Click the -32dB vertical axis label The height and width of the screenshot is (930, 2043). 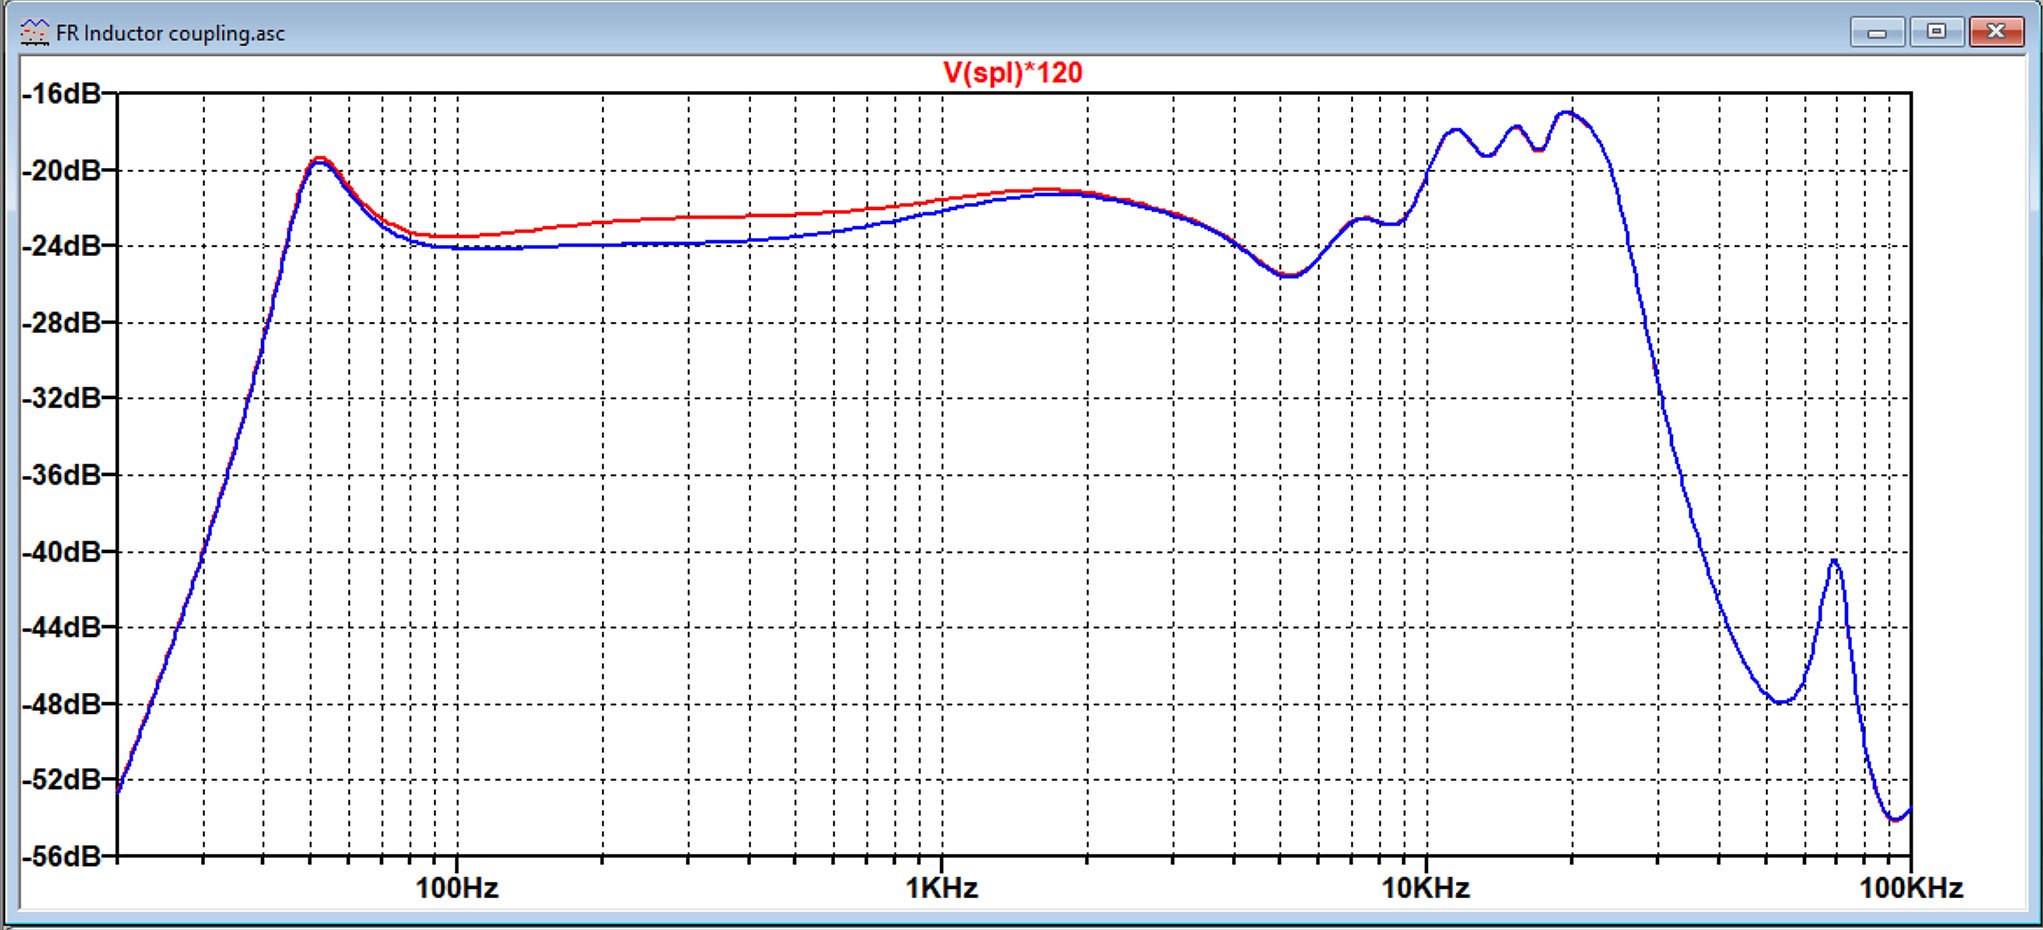pyautogui.click(x=62, y=399)
